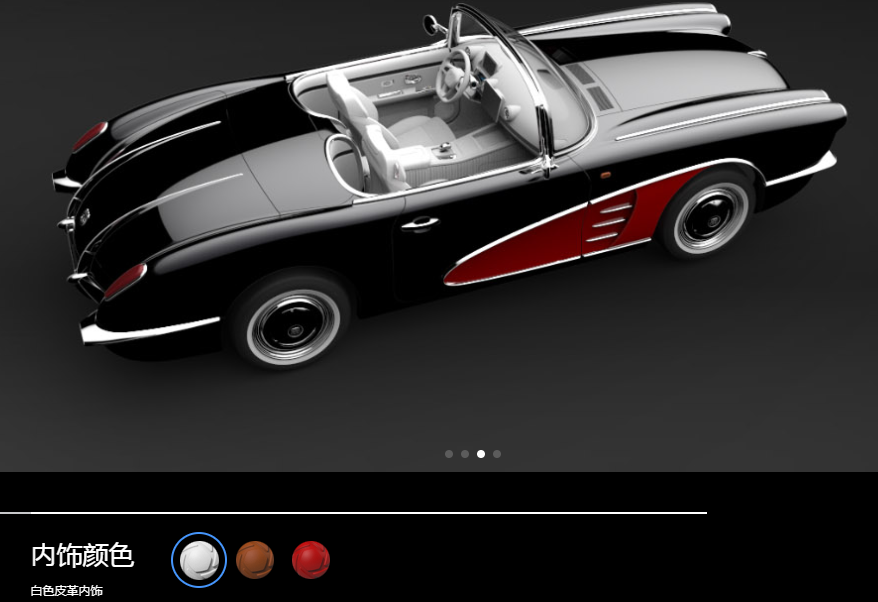Choose the brown leather interior color

[x=255, y=559]
